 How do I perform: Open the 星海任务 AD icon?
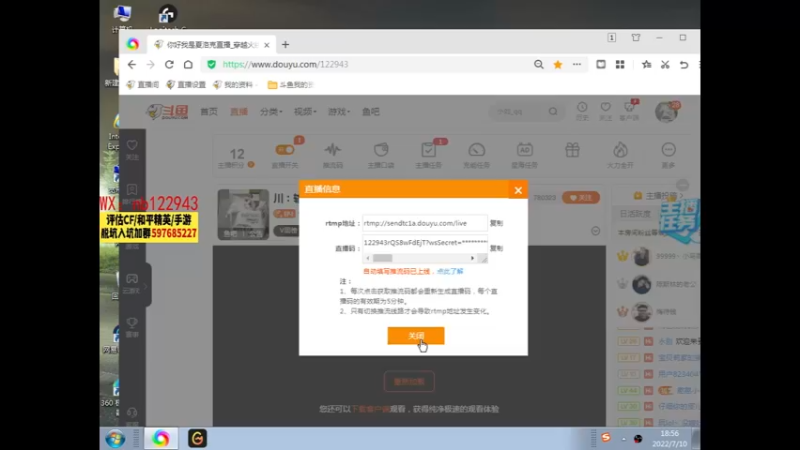coord(524,150)
